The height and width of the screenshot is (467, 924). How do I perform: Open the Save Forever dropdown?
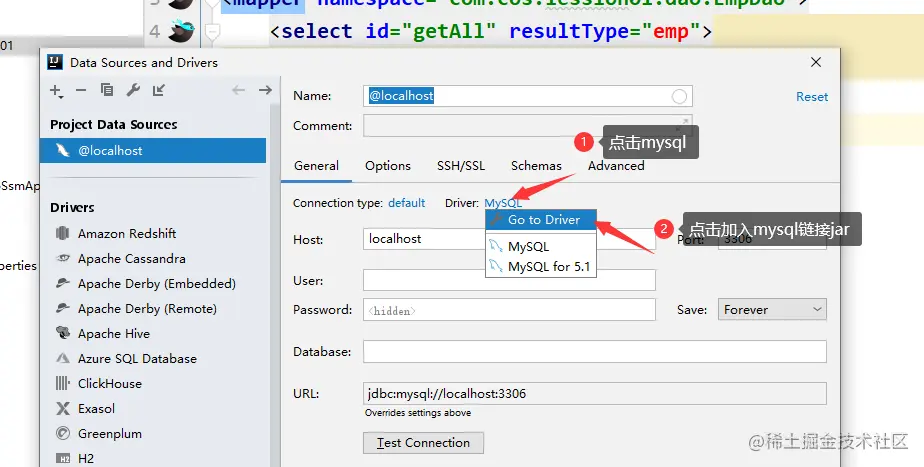pyautogui.click(x=772, y=310)
